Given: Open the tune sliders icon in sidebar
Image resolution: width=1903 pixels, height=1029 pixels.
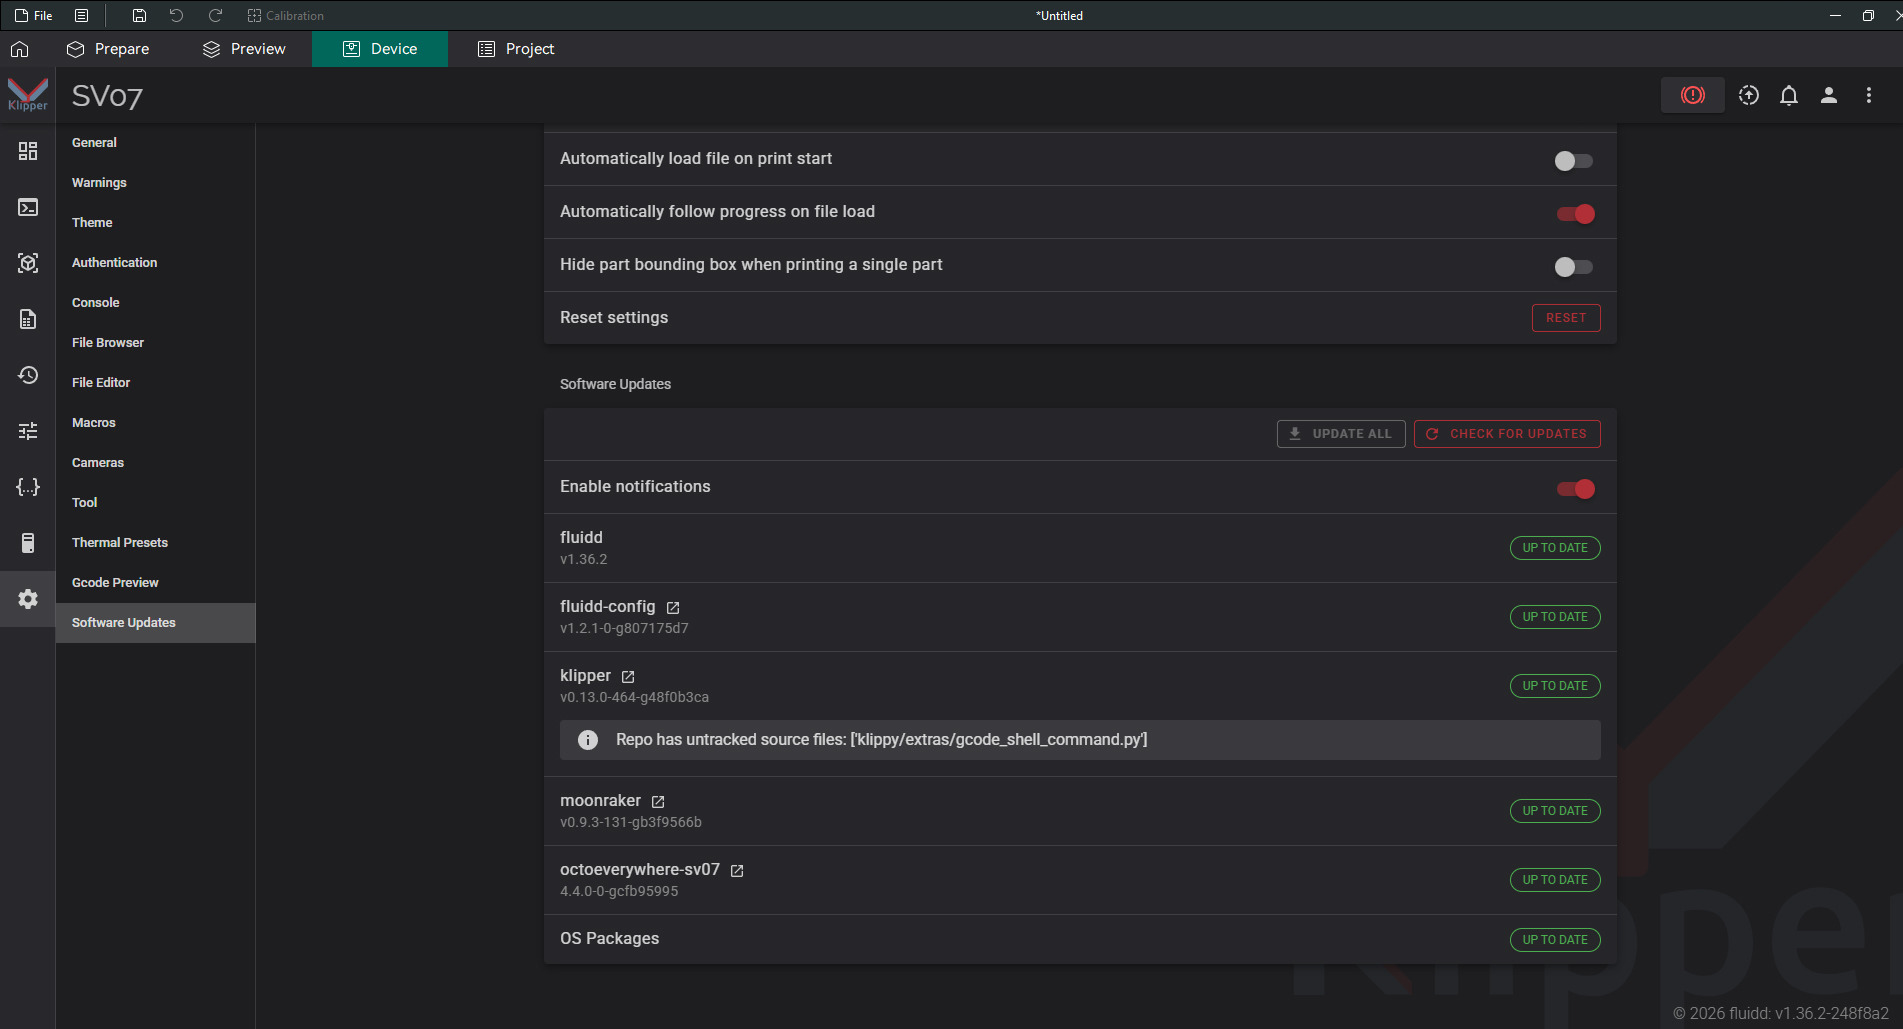Looking at the screenshot, I should 28,431.
